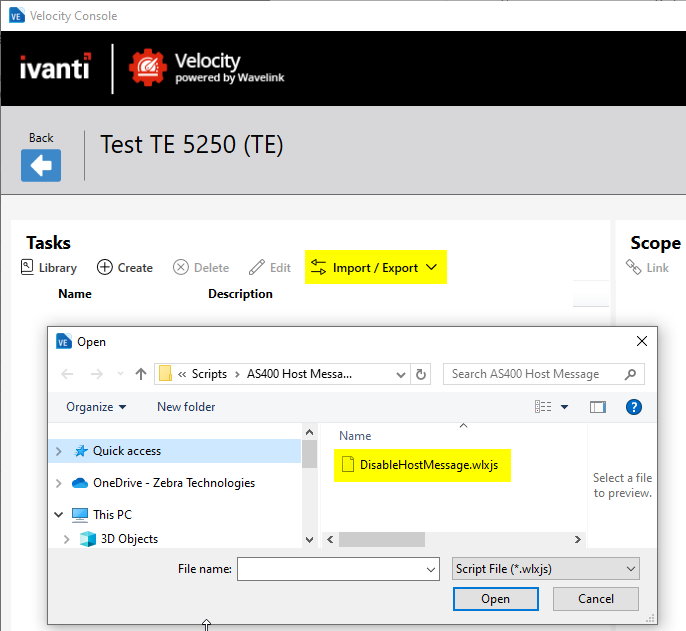Collapse the This PC node
This screenshot has width=686, height=631.
pos(59,515)
